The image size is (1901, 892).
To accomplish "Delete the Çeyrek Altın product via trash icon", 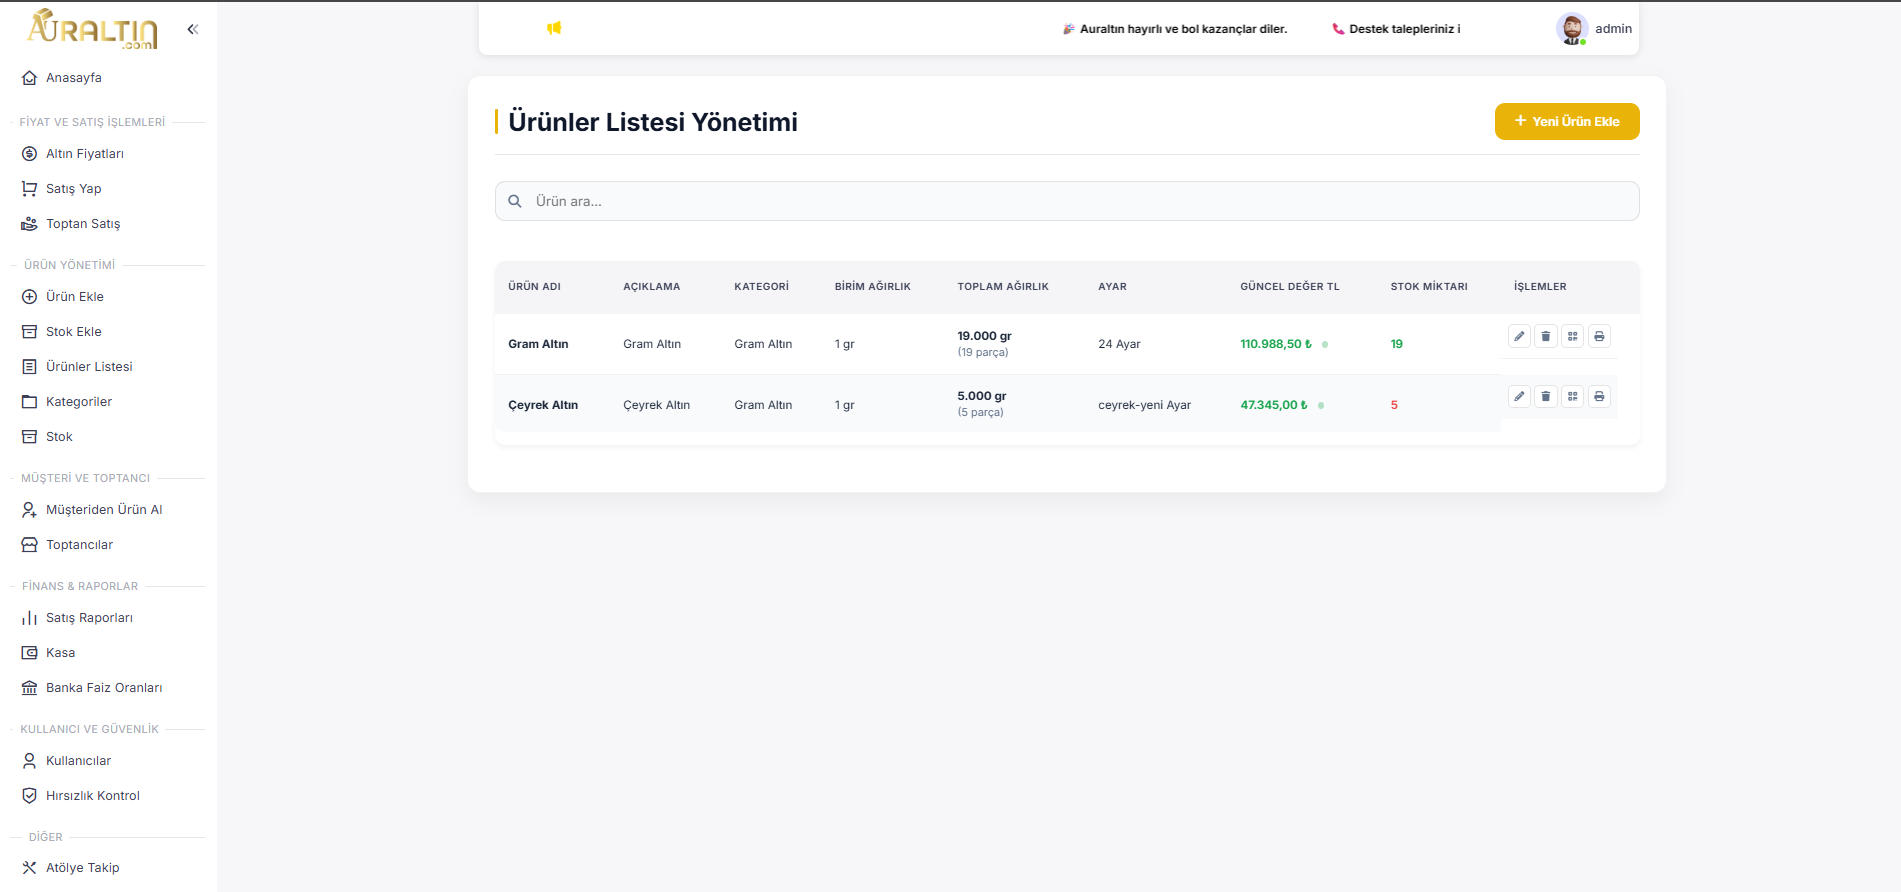I will (1546, 397).
